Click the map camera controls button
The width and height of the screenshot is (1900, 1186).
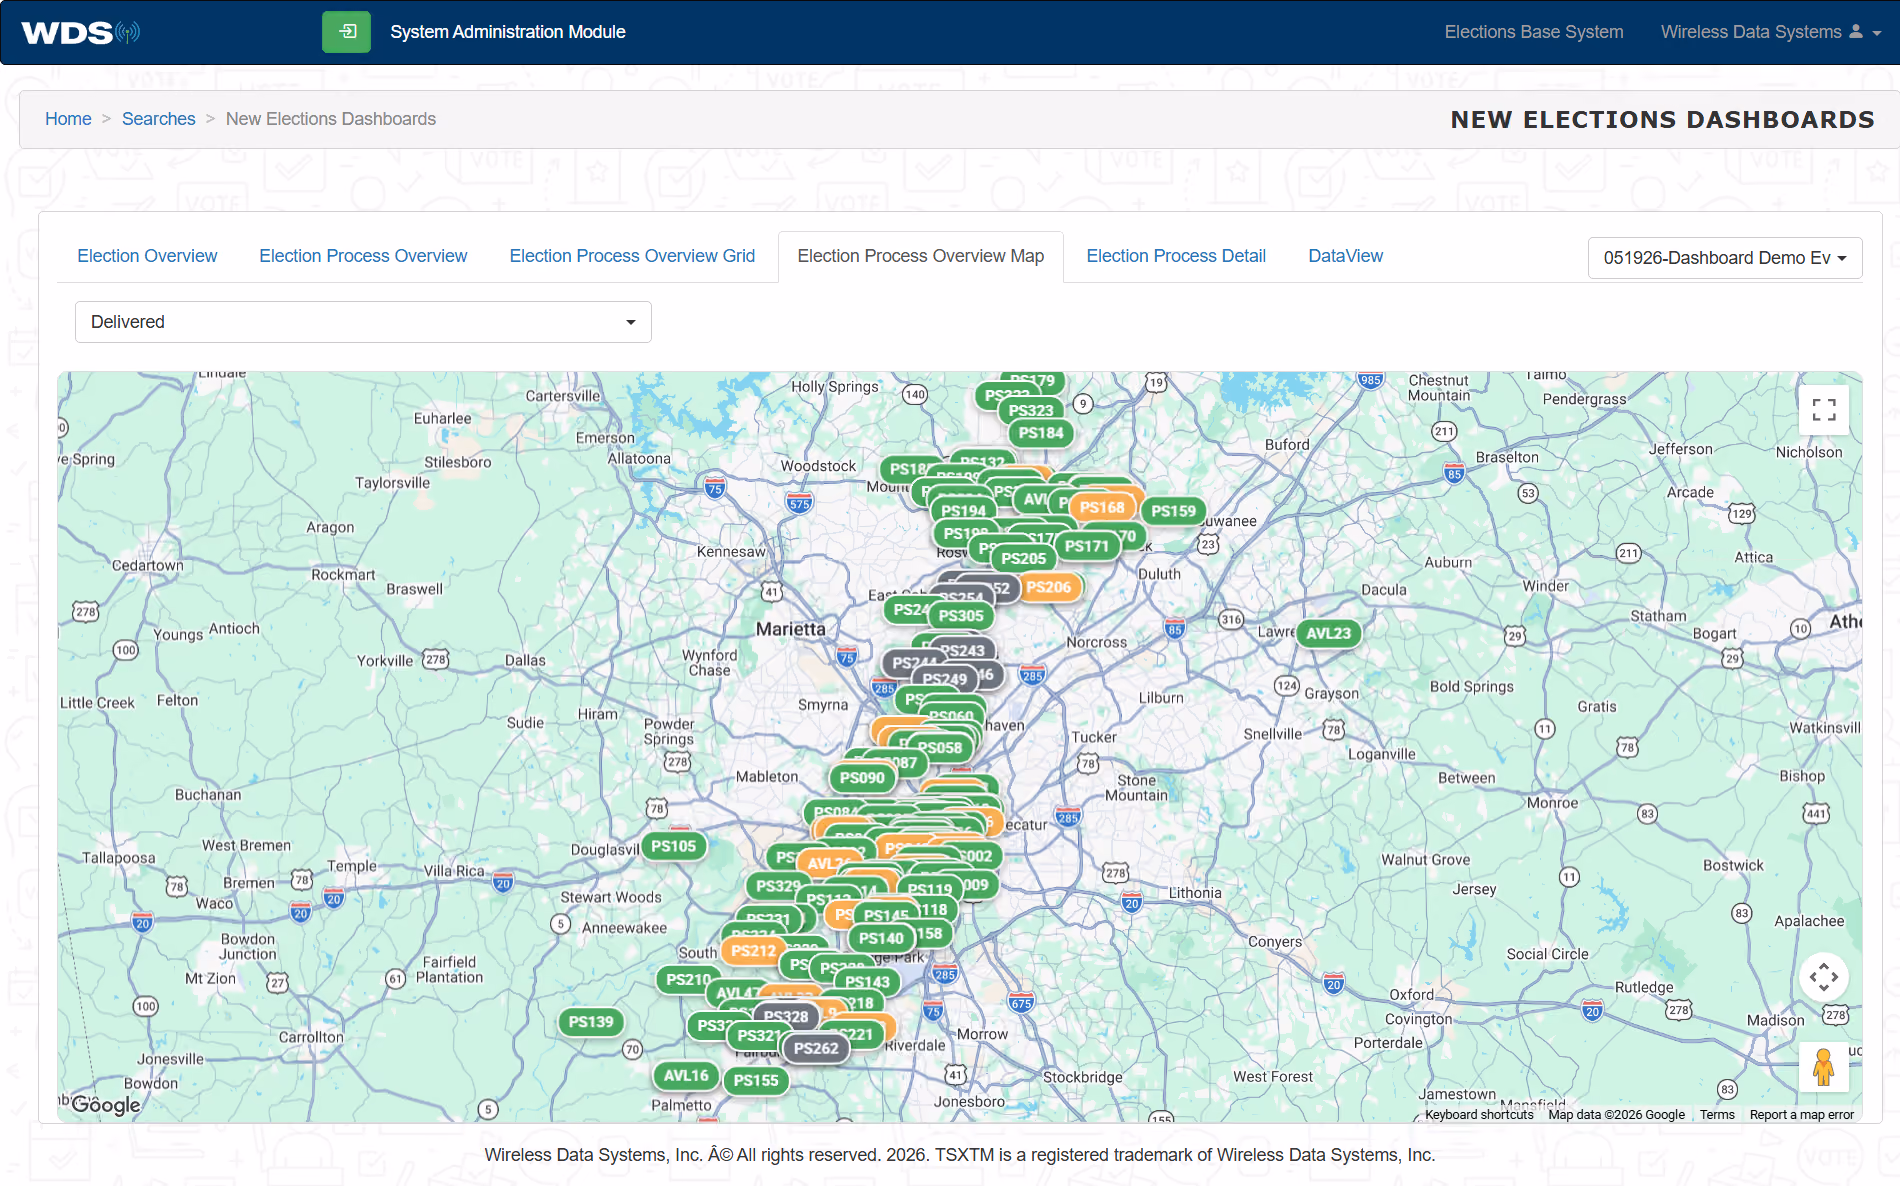[1824, 977]
